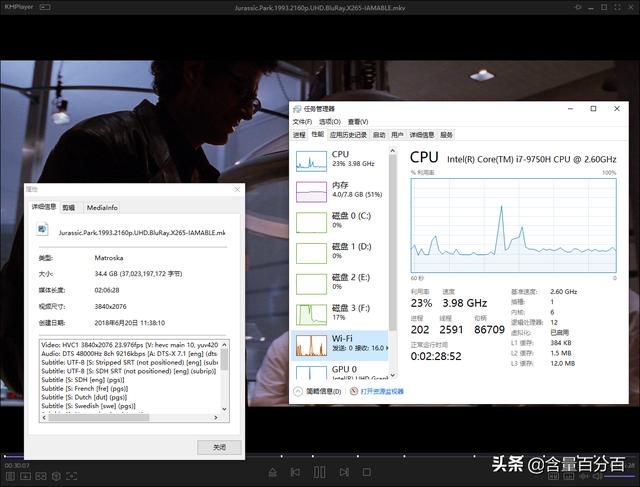The width and height of the screenshot is (640, 487).
Task: Click the MKV file icon in the properties dialog
Action: tap(42, 229)
